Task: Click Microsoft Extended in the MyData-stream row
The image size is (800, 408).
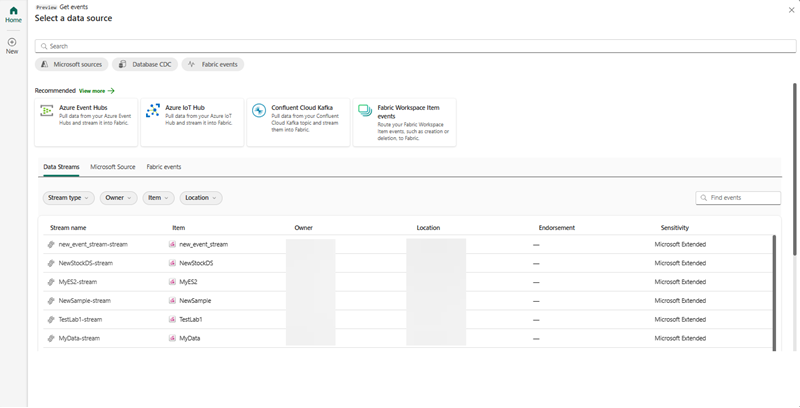Action: 680,338
